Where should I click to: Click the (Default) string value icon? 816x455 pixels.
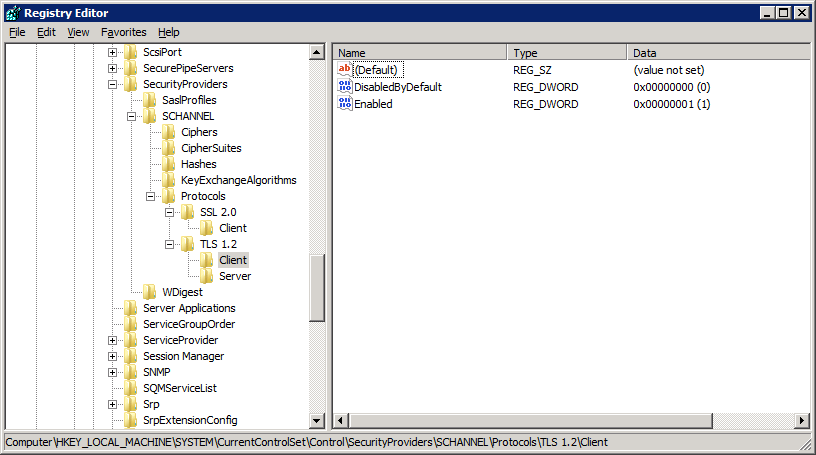pyautogui.click(x=345, y=70)
